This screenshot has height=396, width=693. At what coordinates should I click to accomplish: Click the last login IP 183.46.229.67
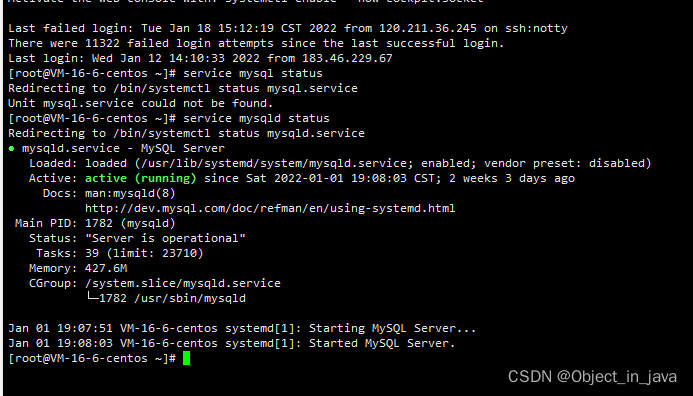coord(347,58)
